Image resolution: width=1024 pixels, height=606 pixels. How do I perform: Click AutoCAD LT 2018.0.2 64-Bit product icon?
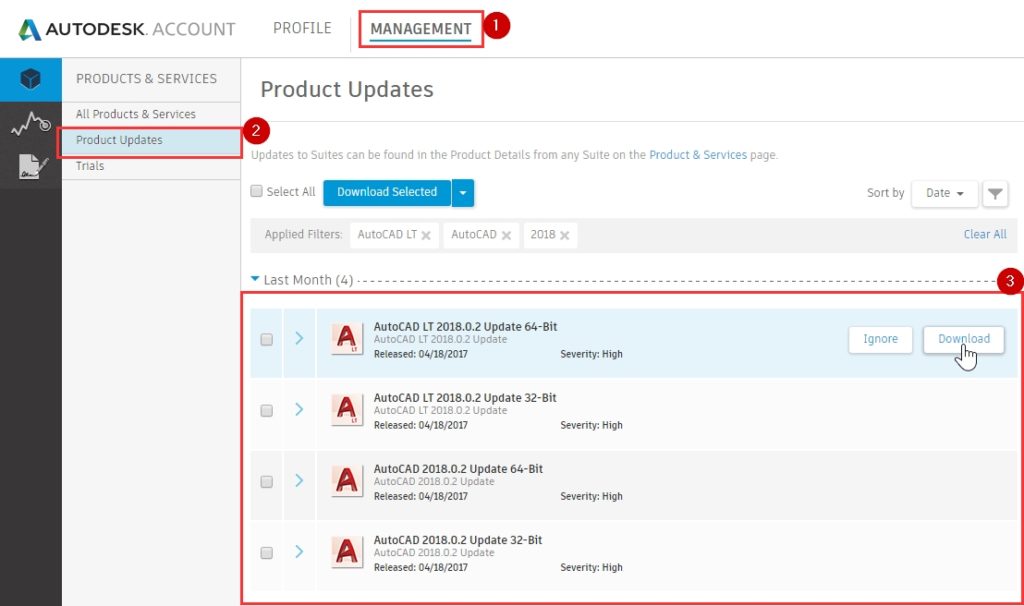347,339
